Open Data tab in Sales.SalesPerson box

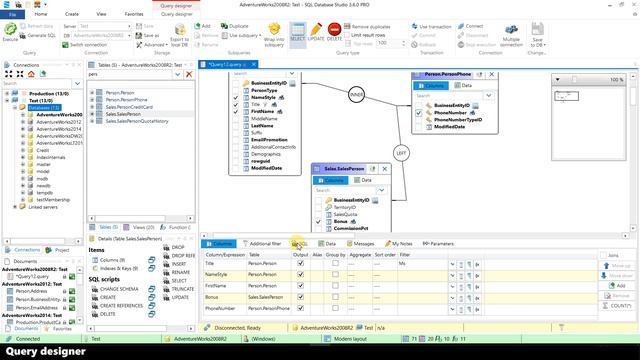(362, 180)
